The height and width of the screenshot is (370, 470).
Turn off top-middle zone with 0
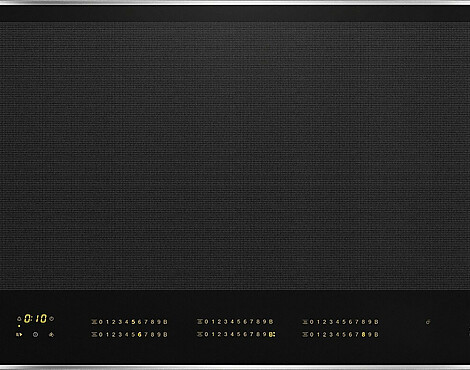[x=206, y=322]
